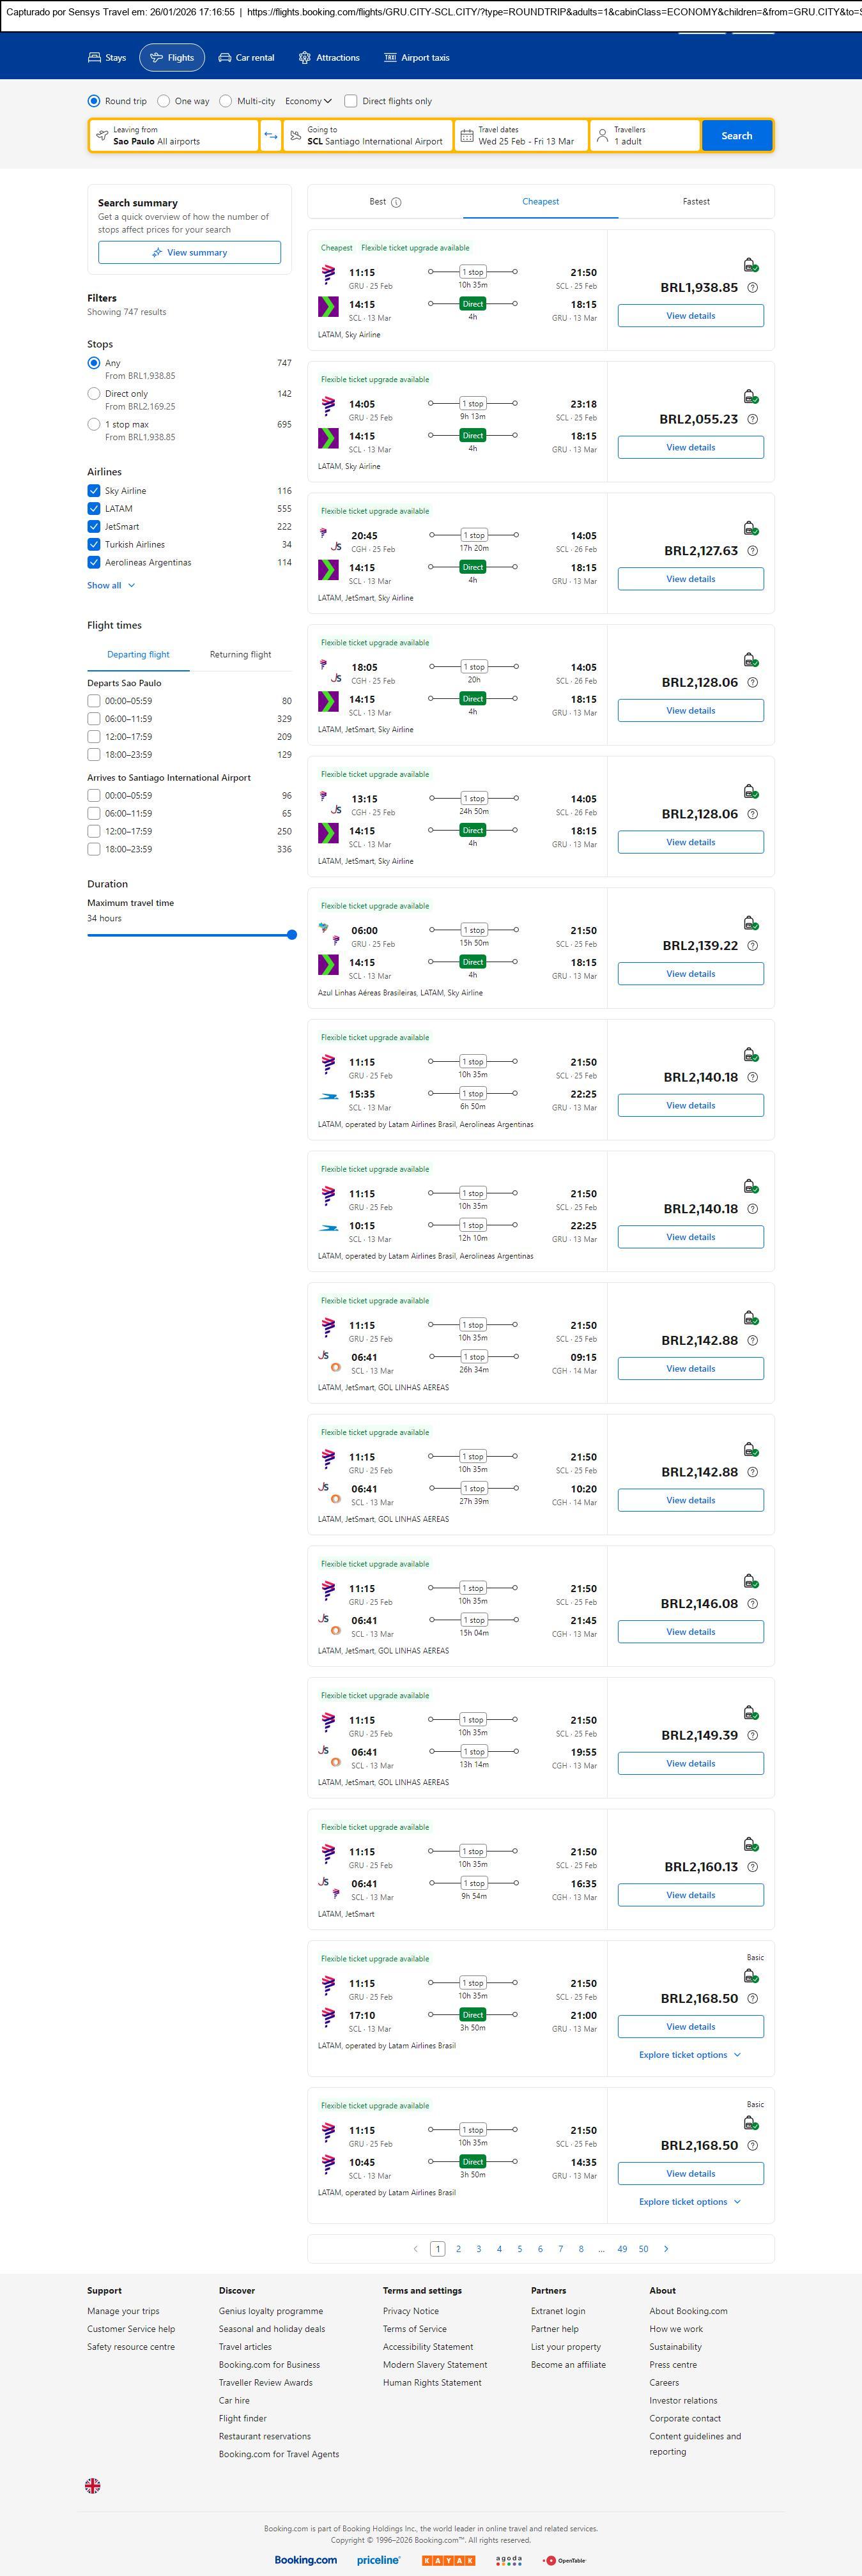The width and height of the screenshot is (862, 2576).
Task: Click the next page arrow in pagination
Action: (666, 2248)
